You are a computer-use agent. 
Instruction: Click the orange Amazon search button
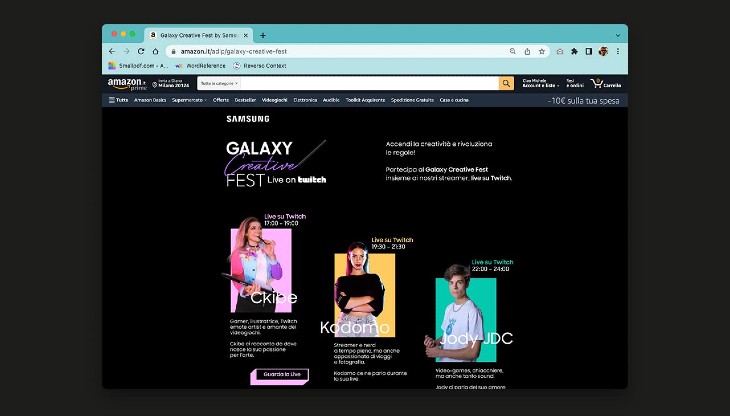point(506,83)
